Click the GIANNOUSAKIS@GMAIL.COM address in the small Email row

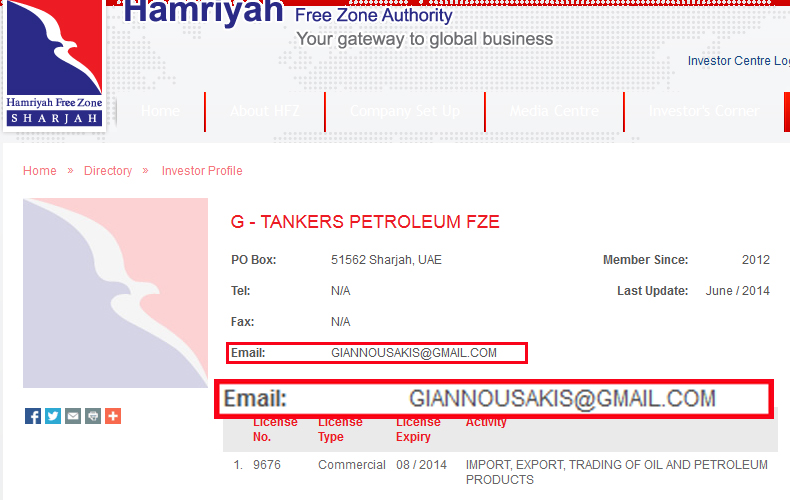tap(414, 353)
